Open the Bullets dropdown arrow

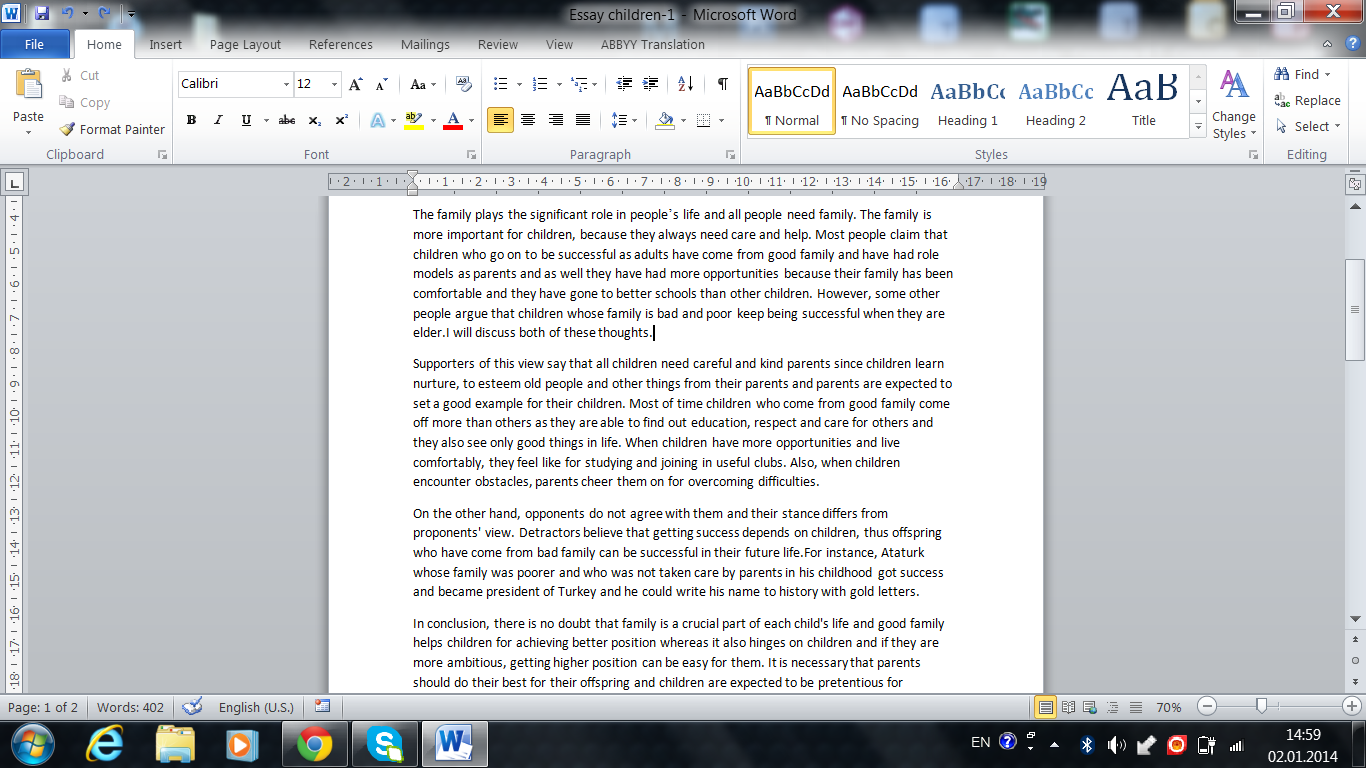pos(518,85)
